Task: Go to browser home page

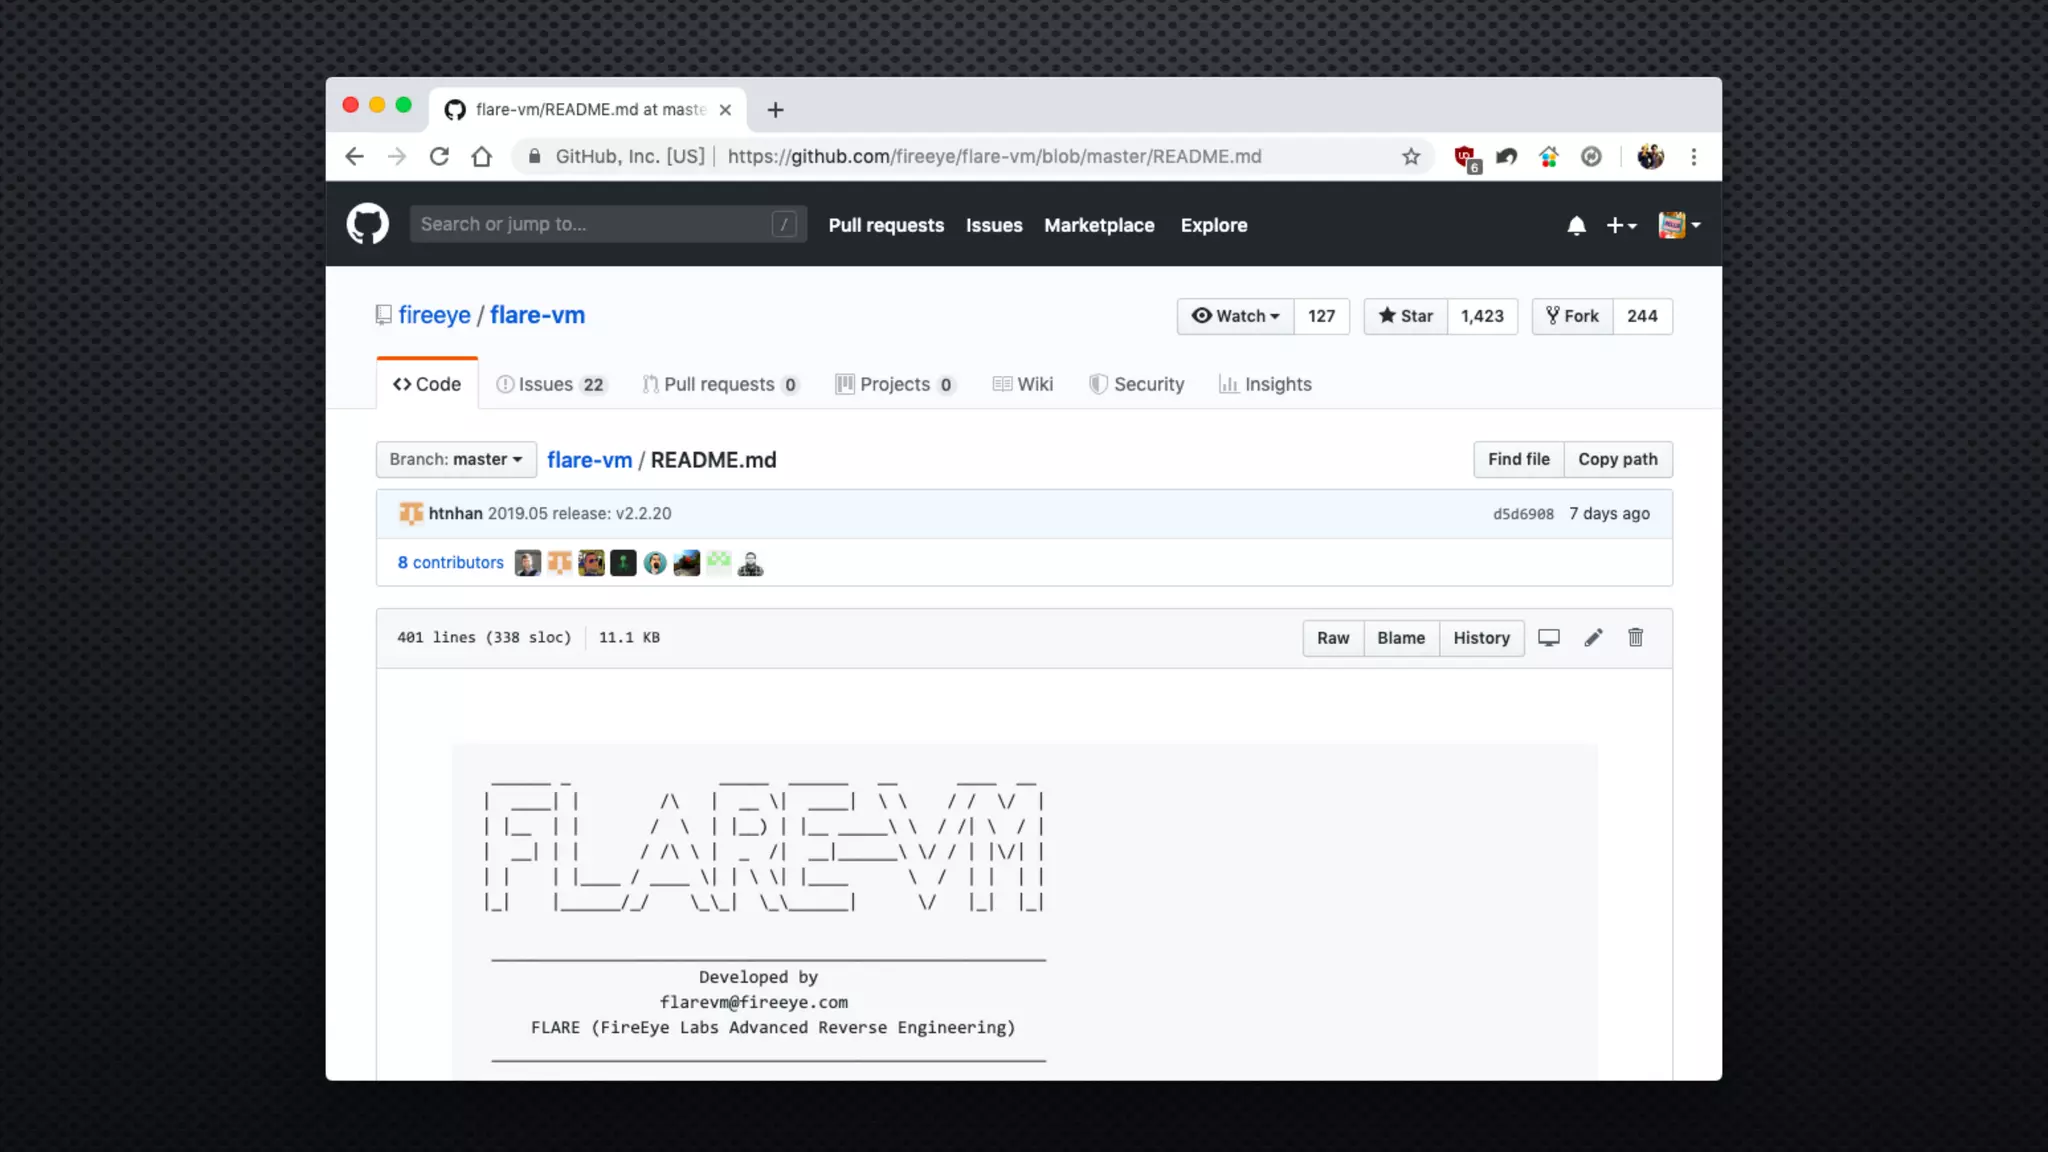Action: tap(482, 157)
